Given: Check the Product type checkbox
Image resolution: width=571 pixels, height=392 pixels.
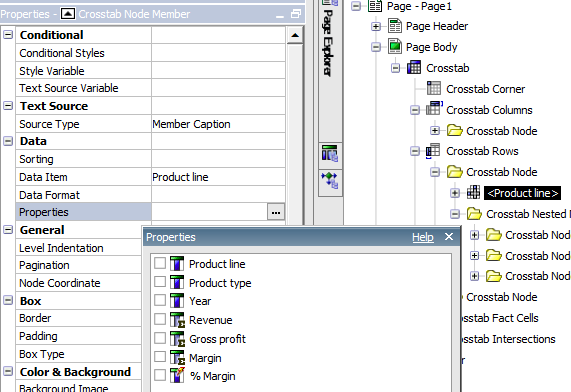Looking at the screenshot, I should 160,282.
